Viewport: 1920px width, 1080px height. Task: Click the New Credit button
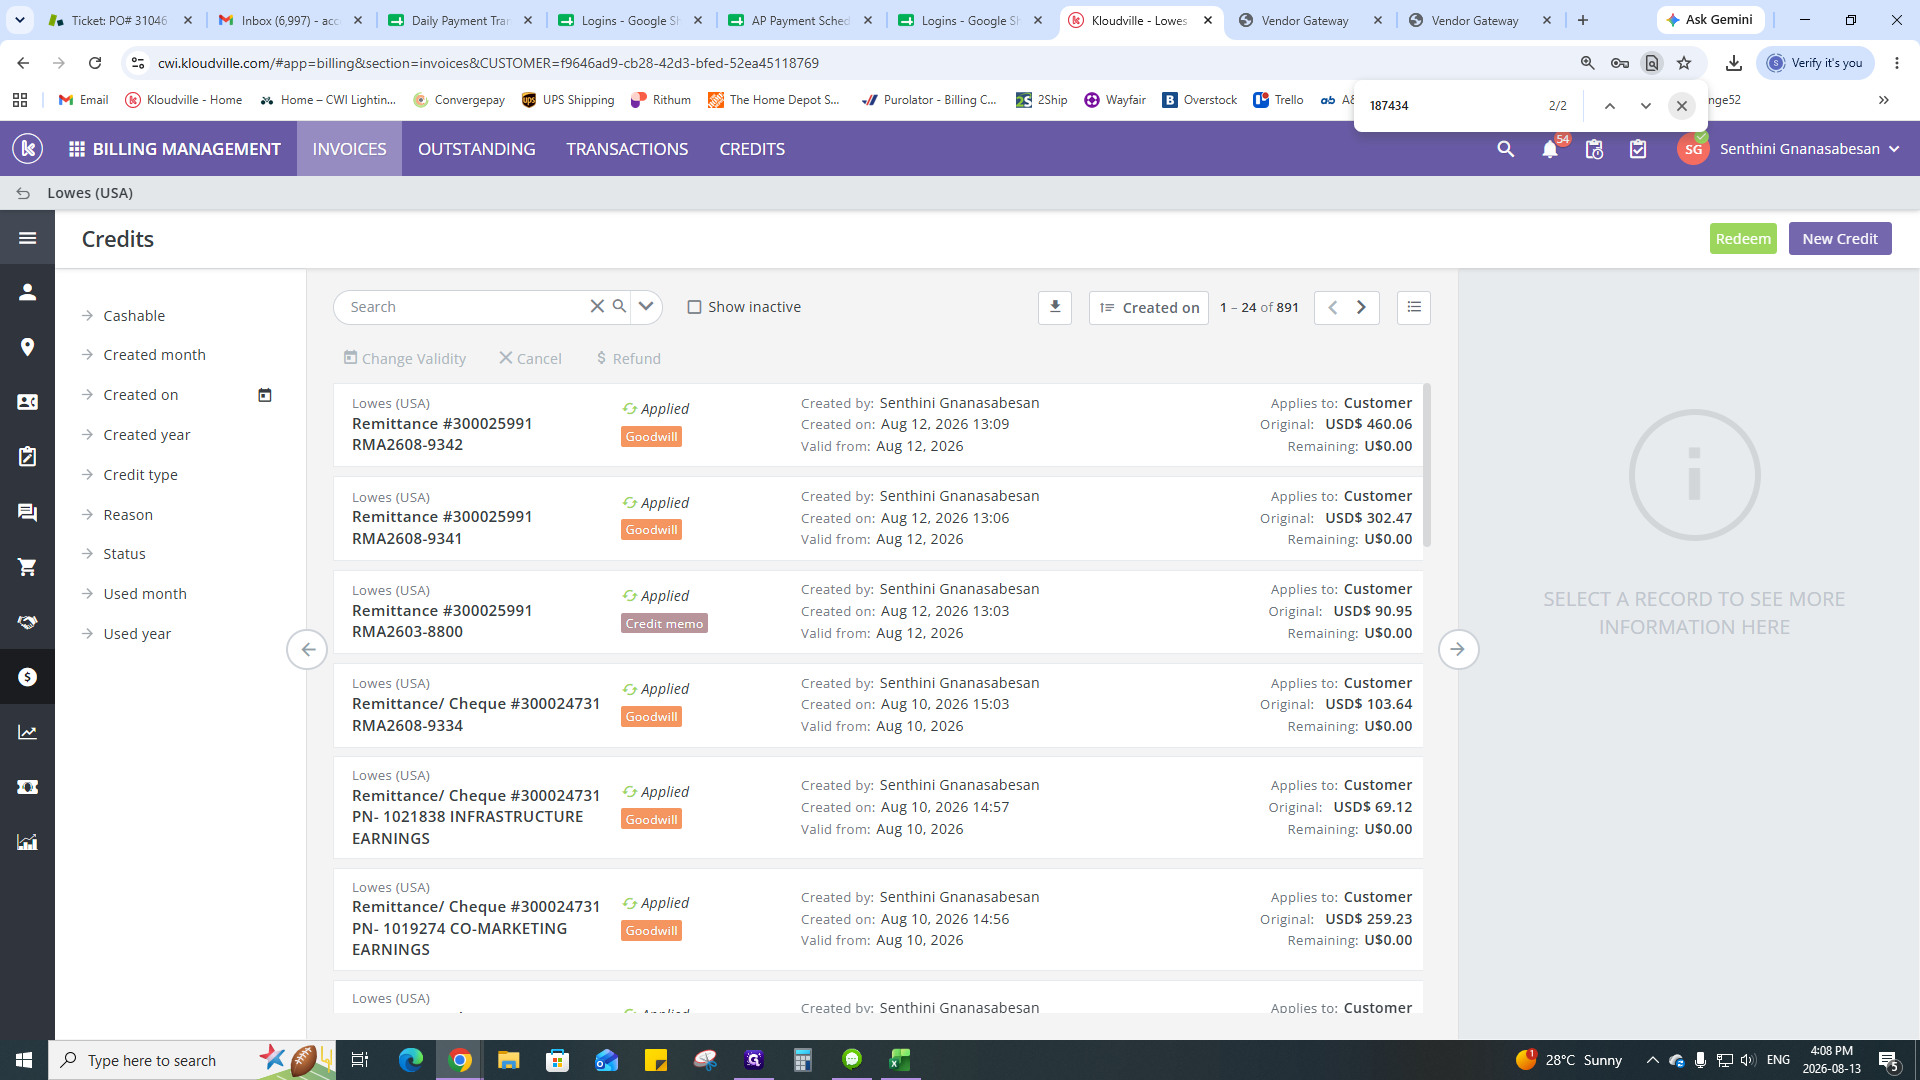tap(1840, 239)
